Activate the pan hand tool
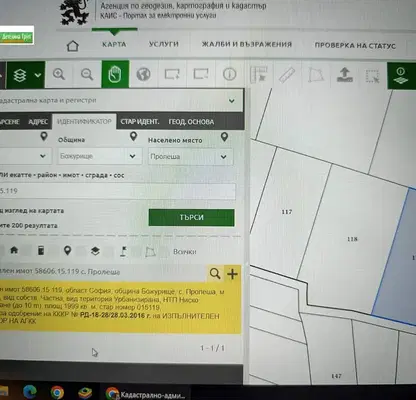 click(x=115, y=74)
